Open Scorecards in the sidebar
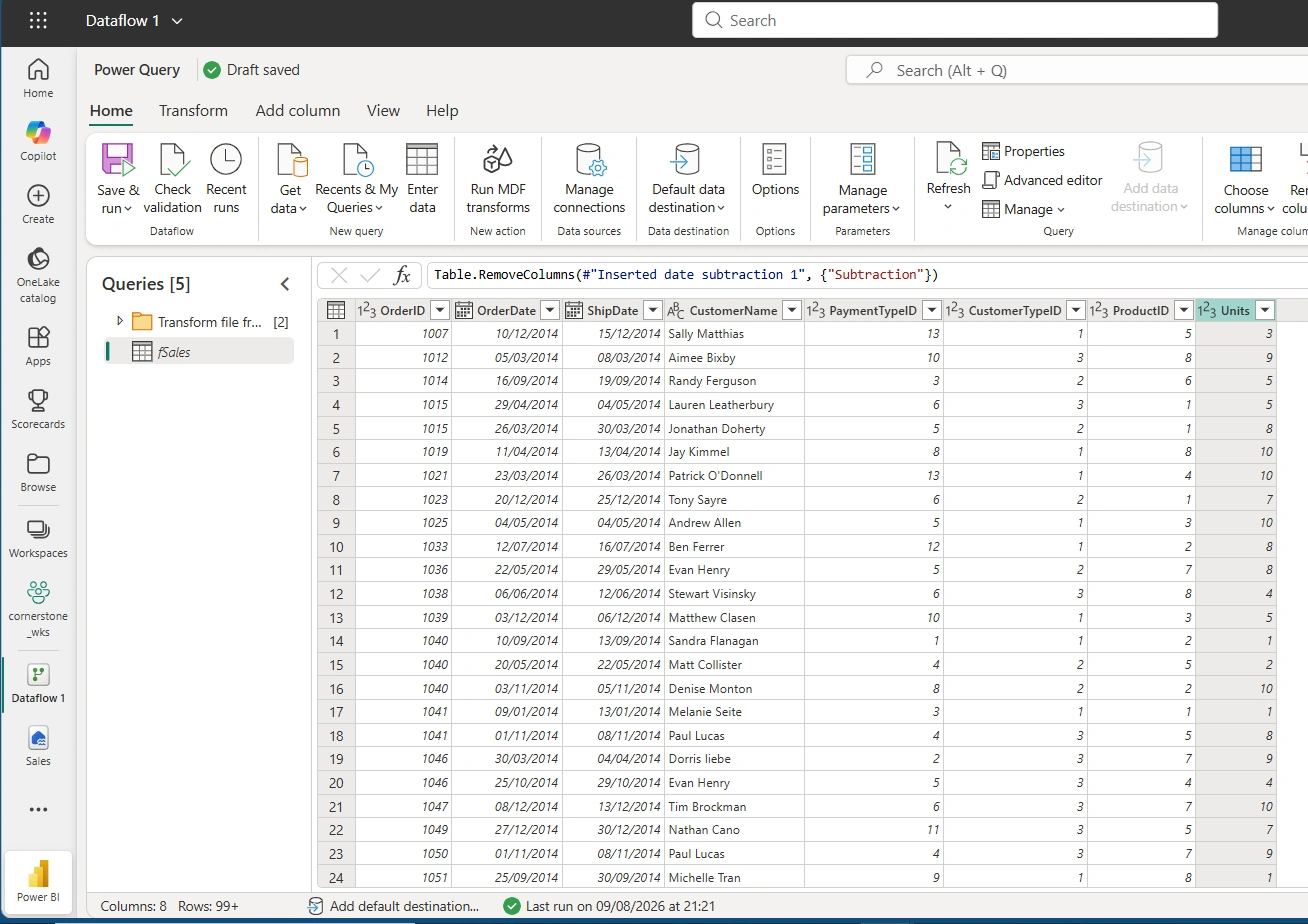The width and height of the screenshot is (1308, 924). (38, 409)
